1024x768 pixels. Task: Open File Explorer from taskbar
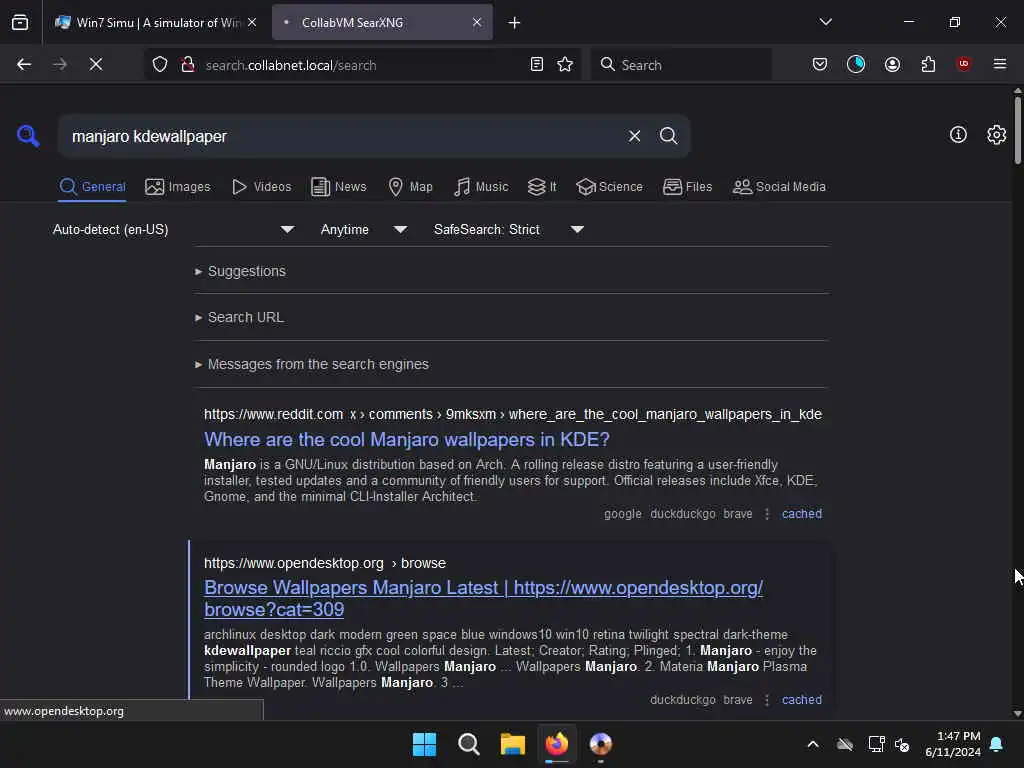point(513,744)
